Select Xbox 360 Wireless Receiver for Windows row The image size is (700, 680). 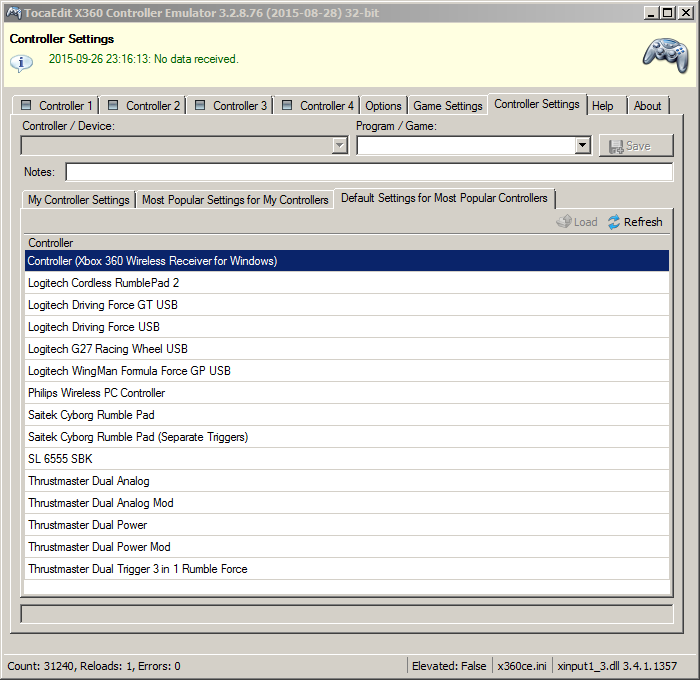click(x=346, y=261)
